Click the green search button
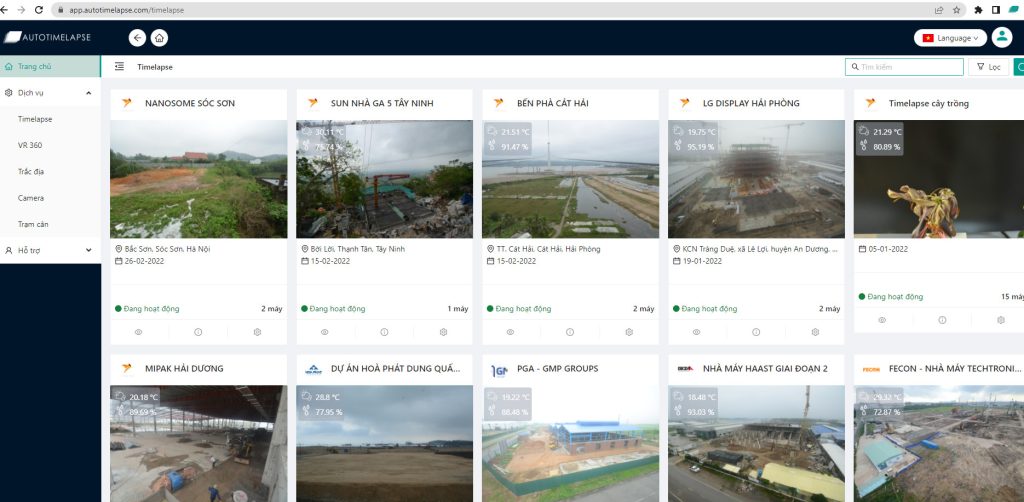Image resolution: width=1024 pixels, height=502 pixels. pyautogui.click(x=1019, y=67)
